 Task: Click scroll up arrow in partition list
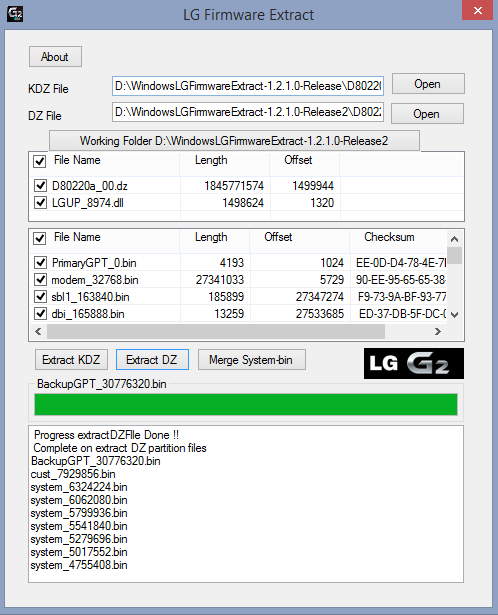point(454,239)
